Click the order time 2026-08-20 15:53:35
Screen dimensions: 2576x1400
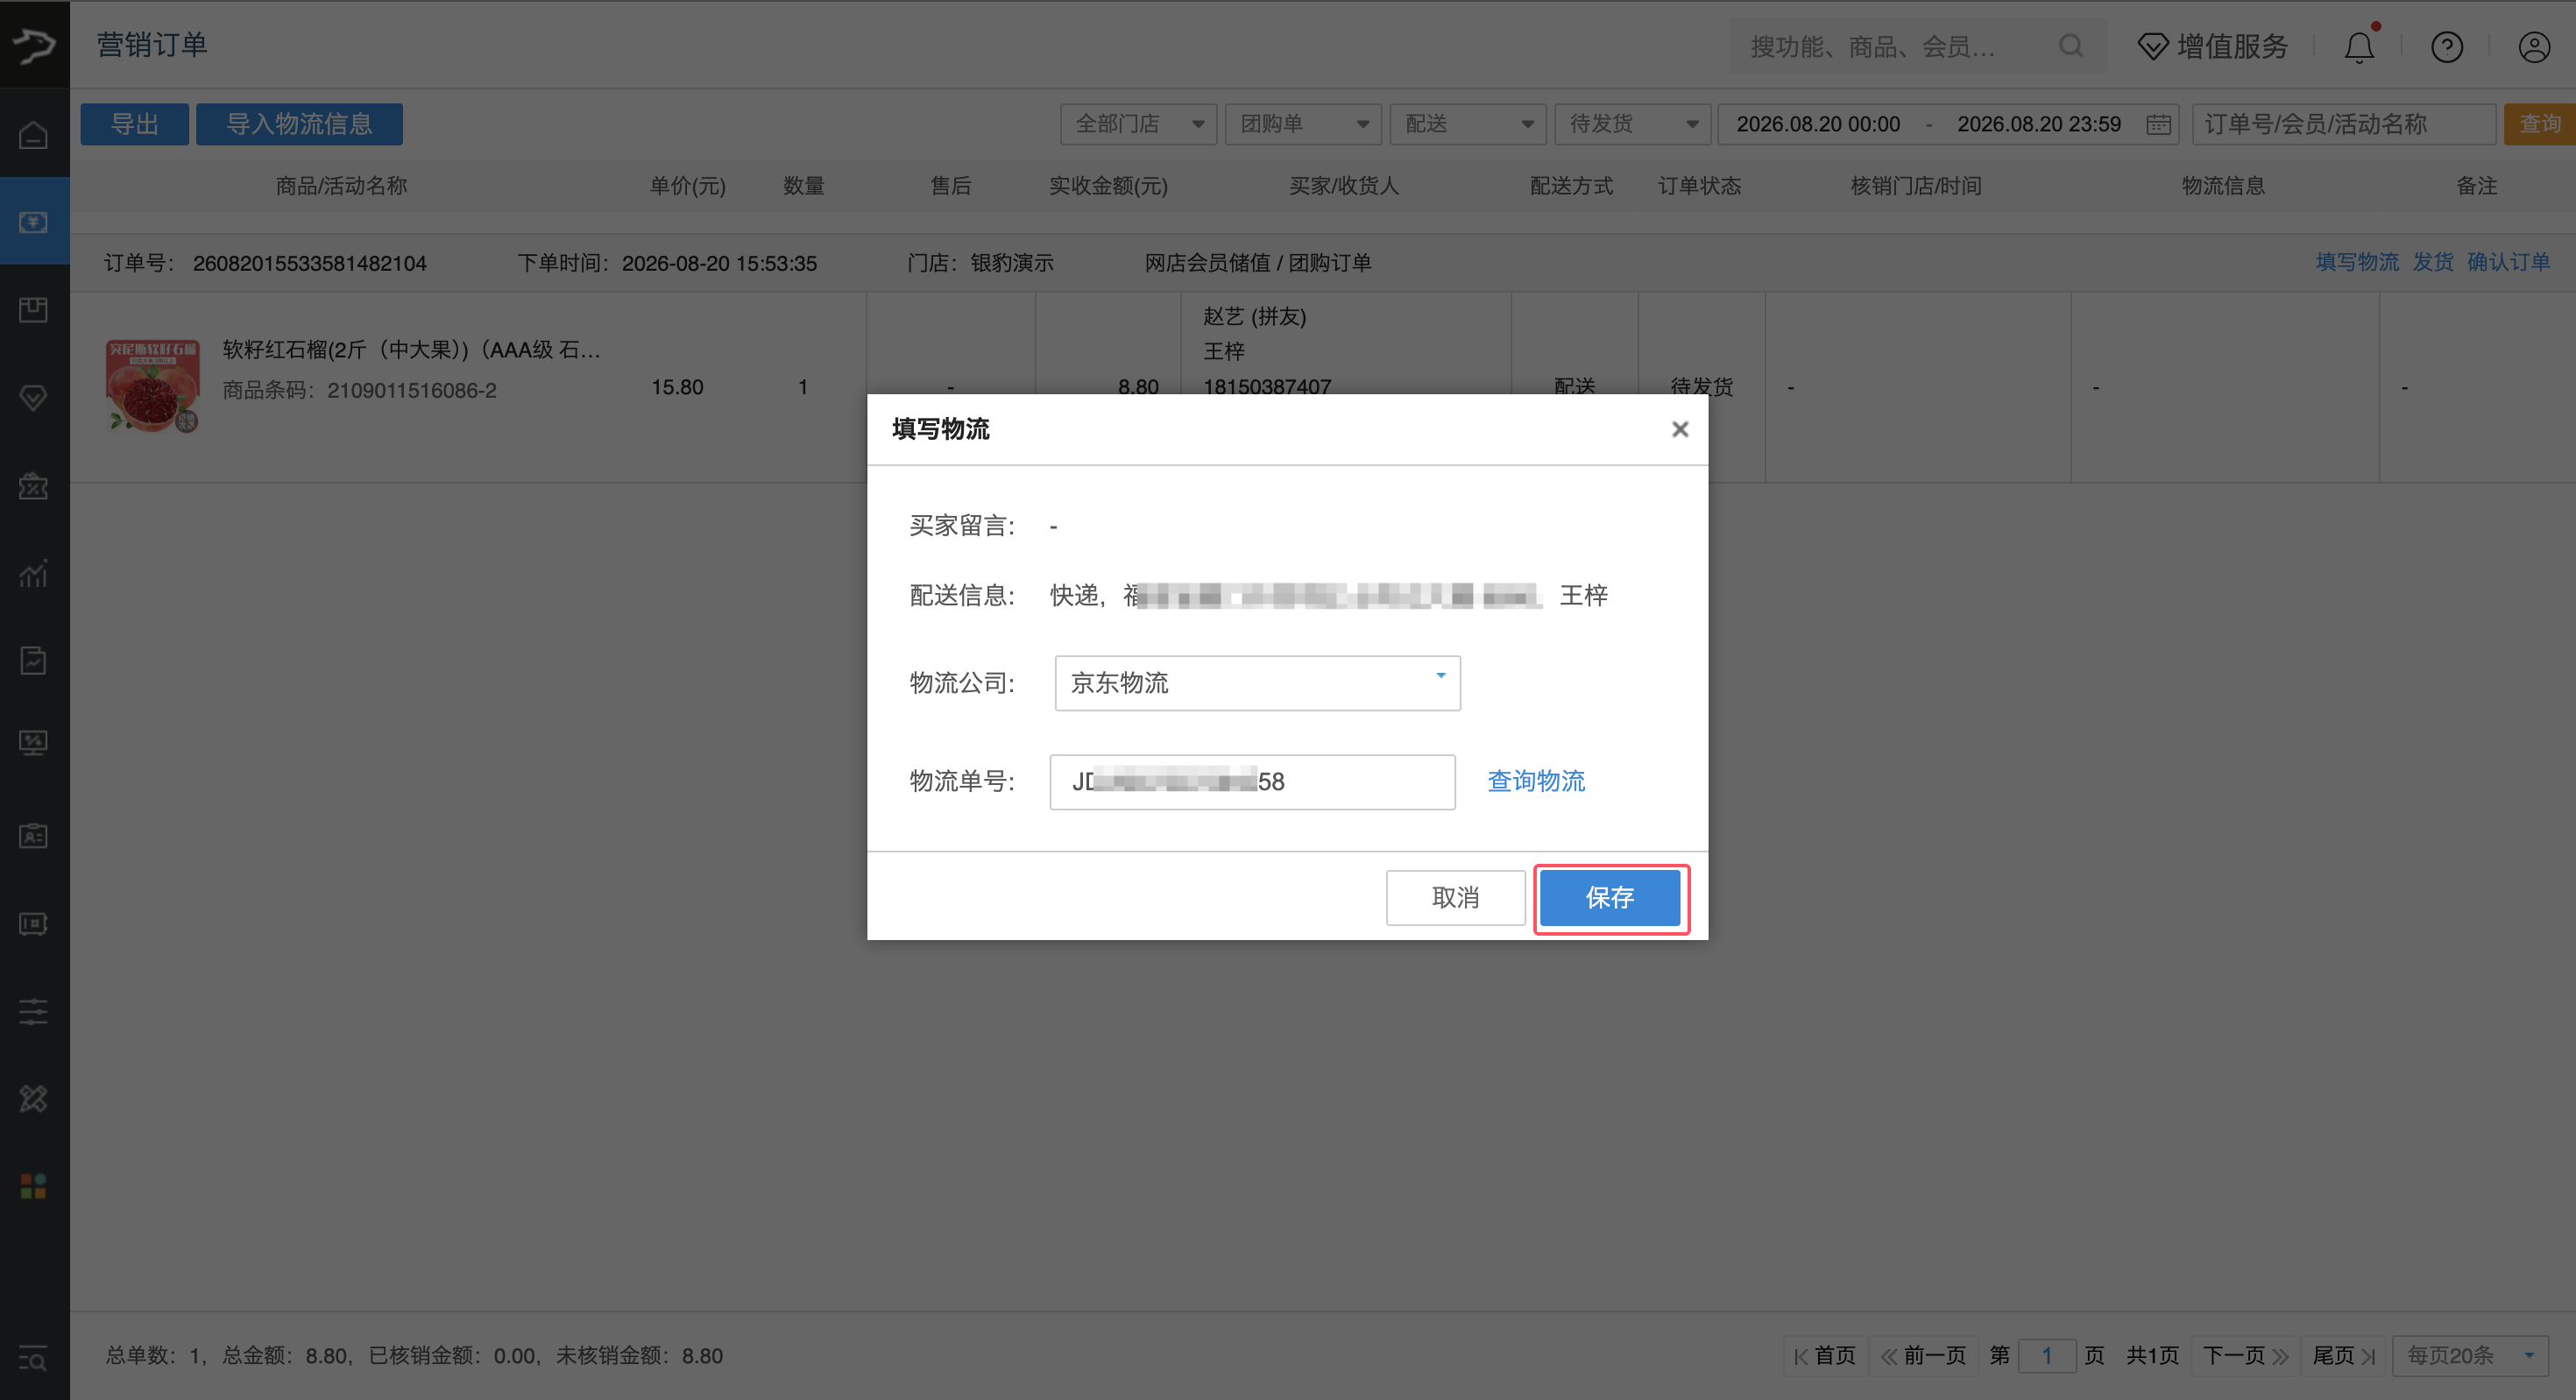pyautogui.click(x=719, y=263)
